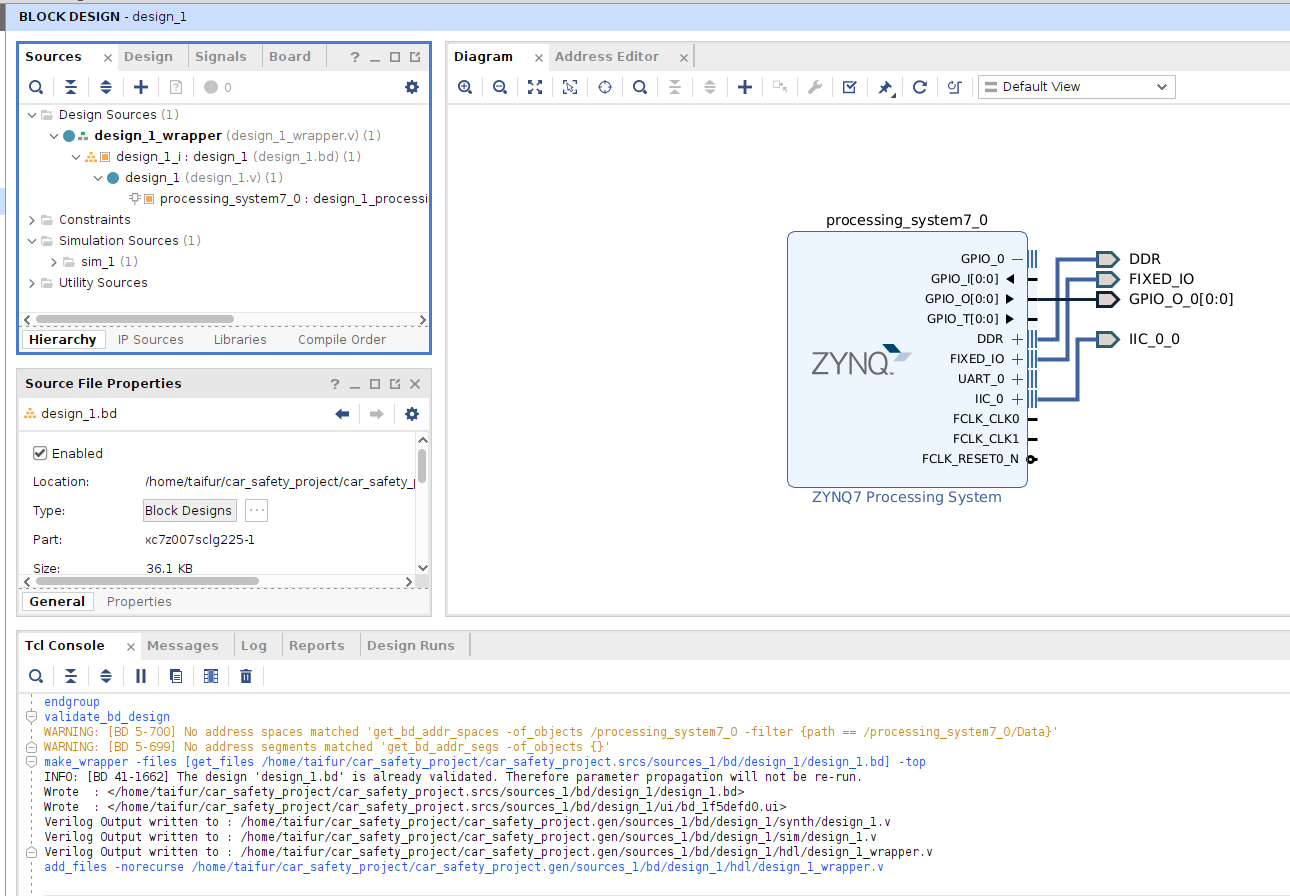Image resolution: width=1290 pixels, height=896 pixels.
Task: Collapse the Simulation Sources folder
Action: point(32,241)
